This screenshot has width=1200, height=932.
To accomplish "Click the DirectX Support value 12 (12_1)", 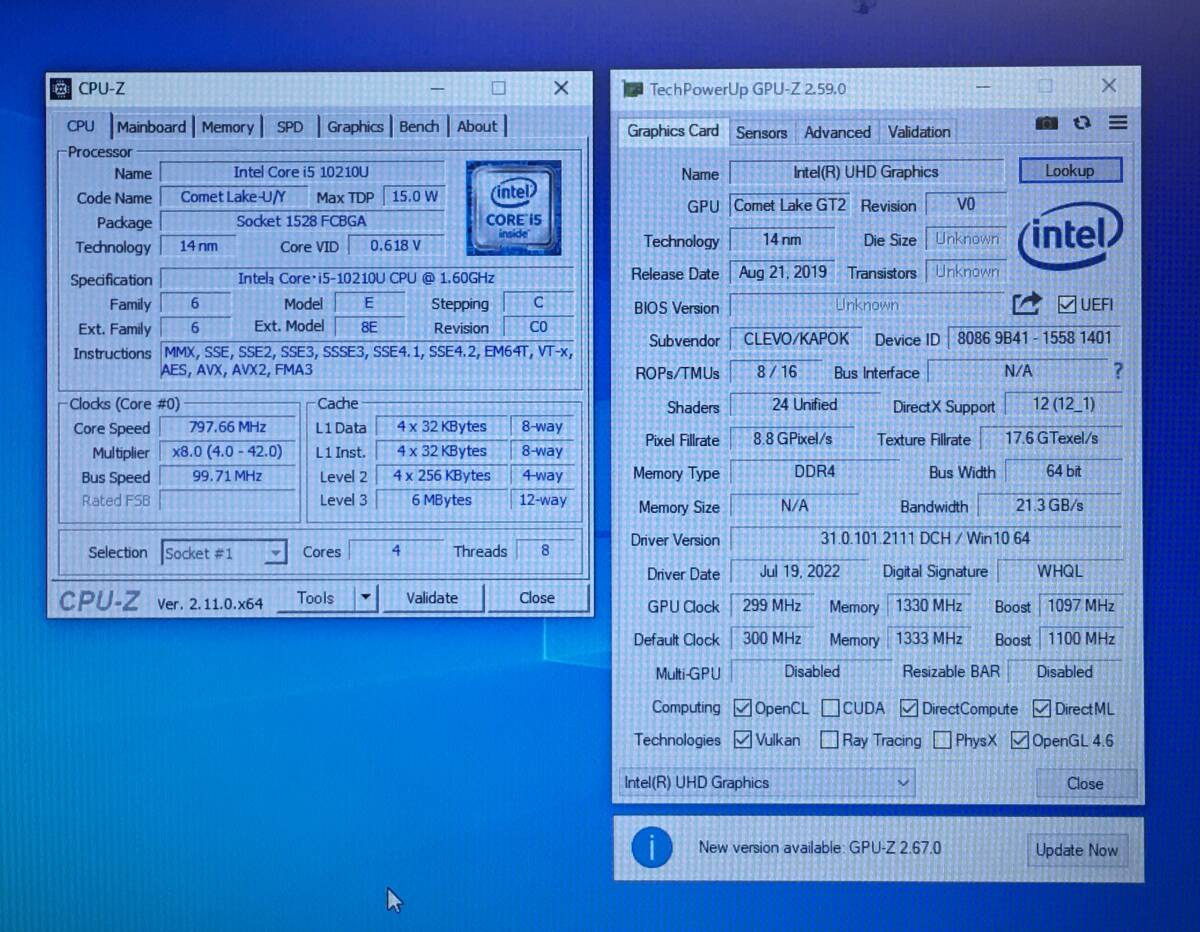I will coord(1063,404).
